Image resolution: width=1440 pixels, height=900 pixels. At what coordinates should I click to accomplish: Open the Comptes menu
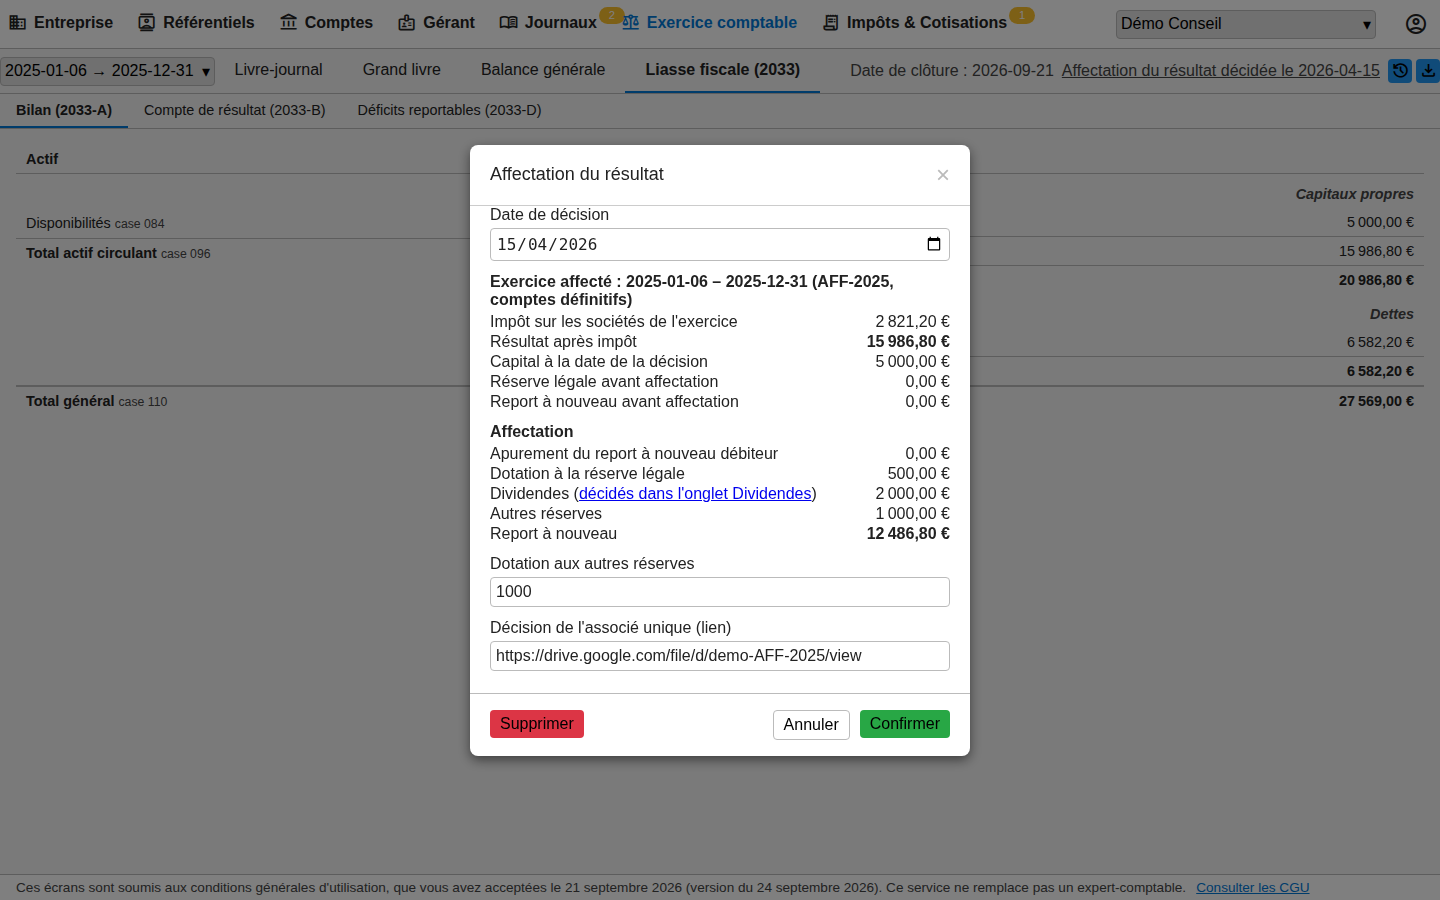326,22
